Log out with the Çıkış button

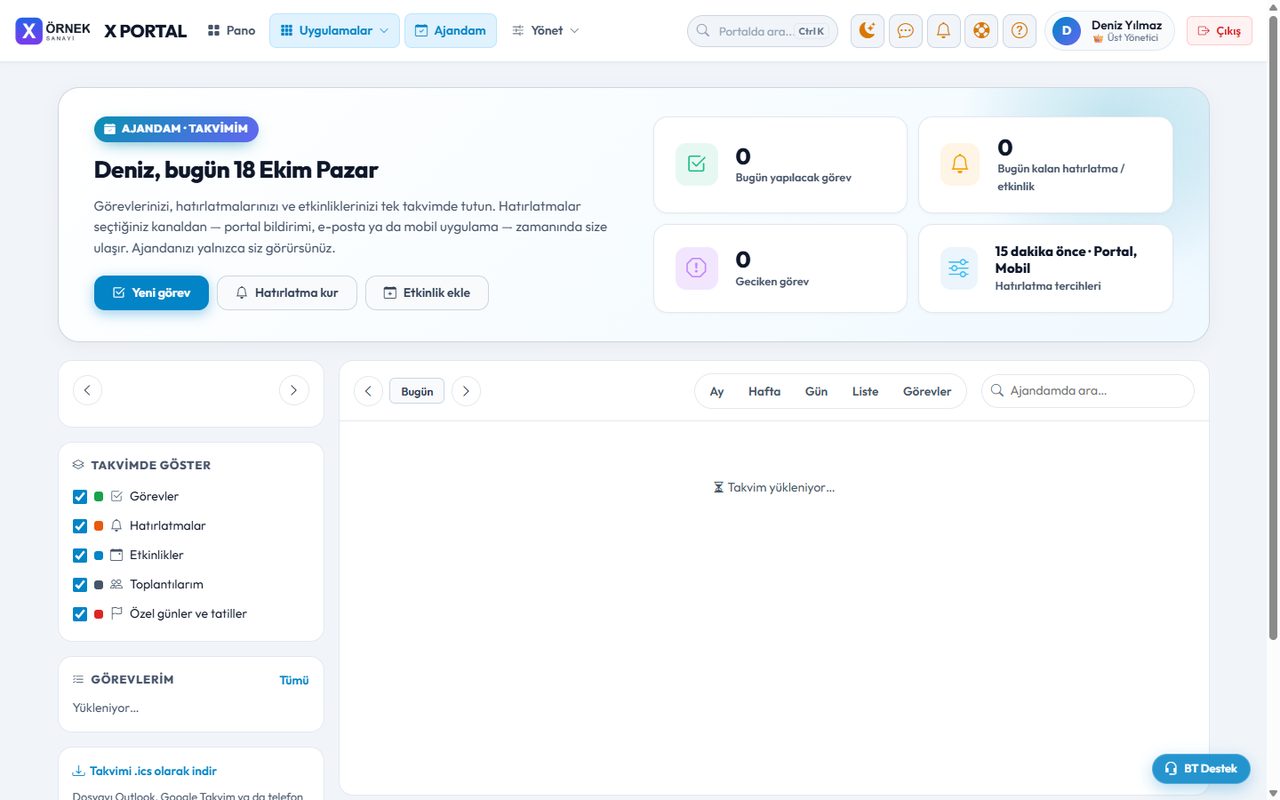pos(1219,31)
